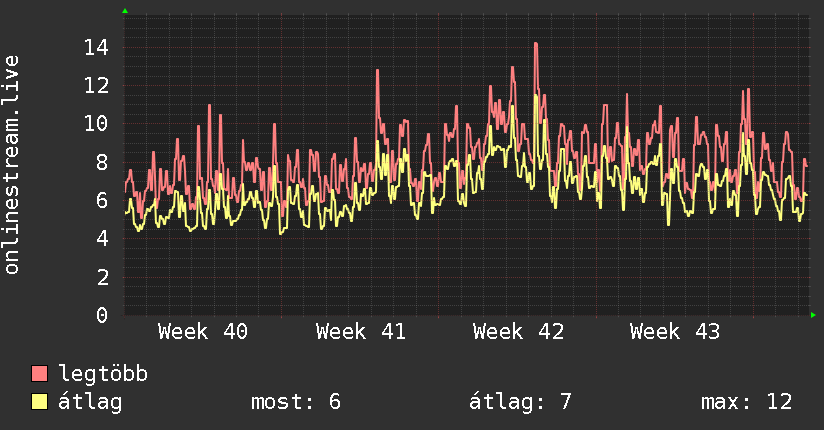Screen dimensions: 824x430
Task: Click the Week 41 axis label
Action: pos(360,332)
